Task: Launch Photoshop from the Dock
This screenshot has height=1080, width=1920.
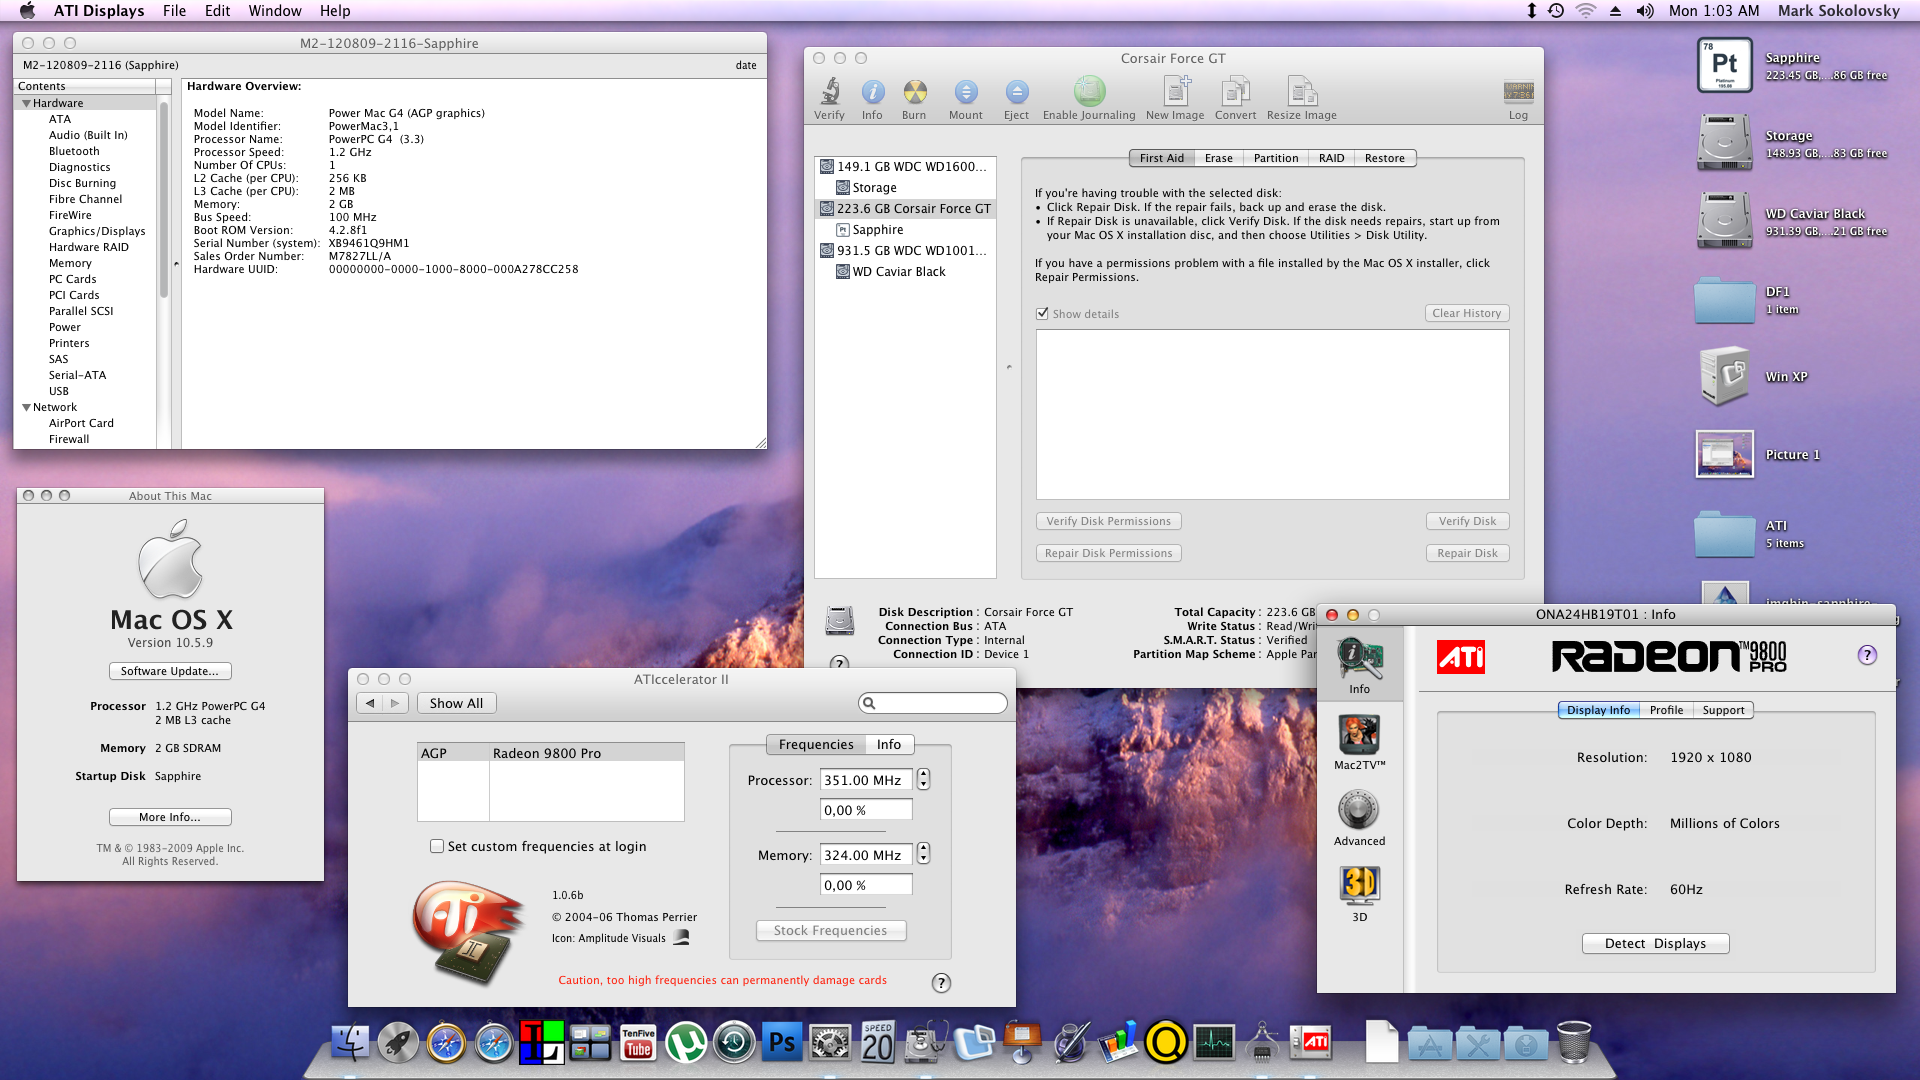Action: (x=783, y=1042)
